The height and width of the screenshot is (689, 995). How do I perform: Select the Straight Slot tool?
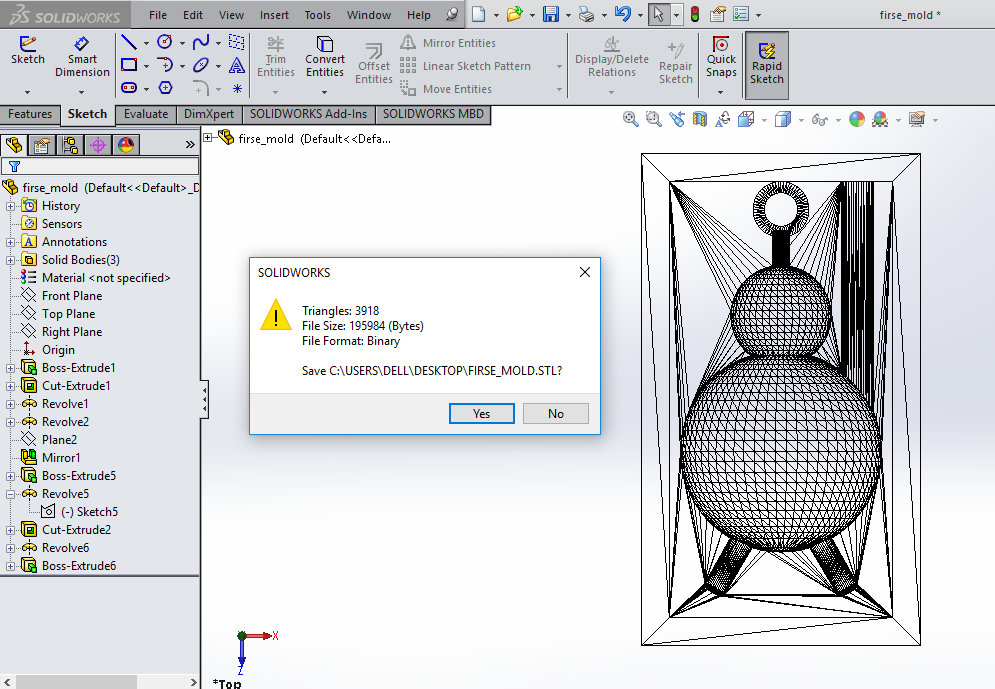pyautogui.click(x=129, y=88)
